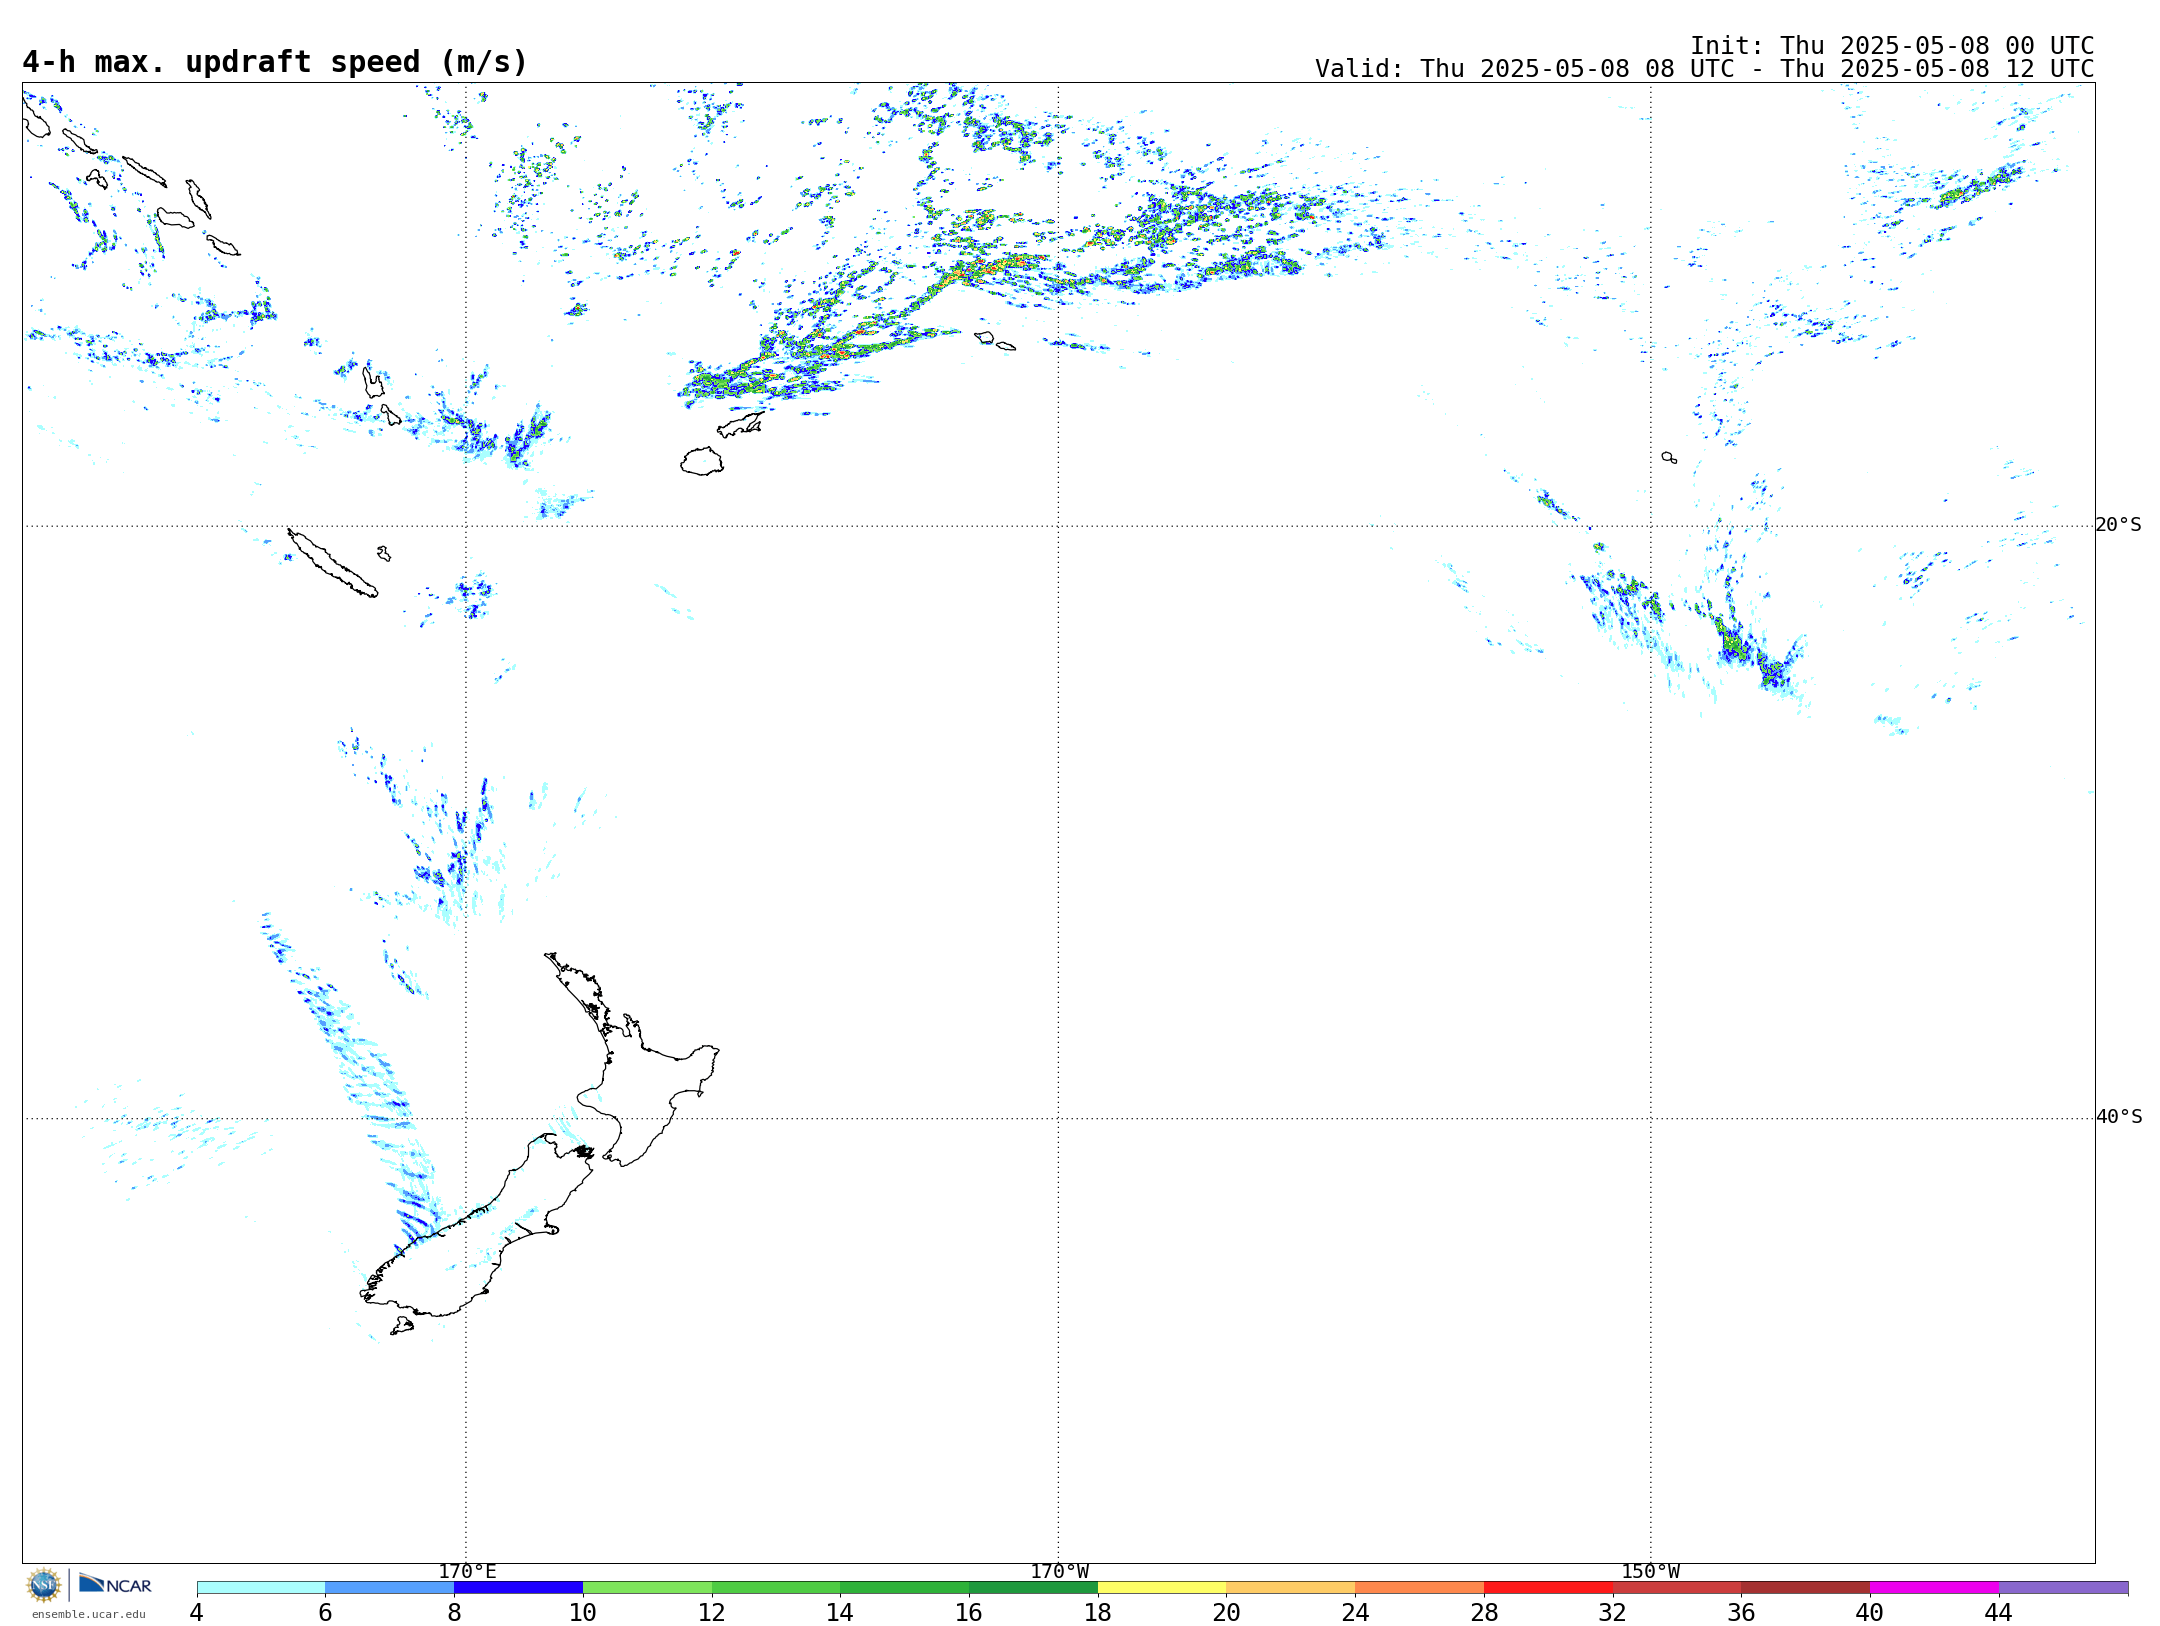This screenshot has width=2160, height=1626.
Task: Open the ensemble.ucar.edu text
Action: point(88,1614)
